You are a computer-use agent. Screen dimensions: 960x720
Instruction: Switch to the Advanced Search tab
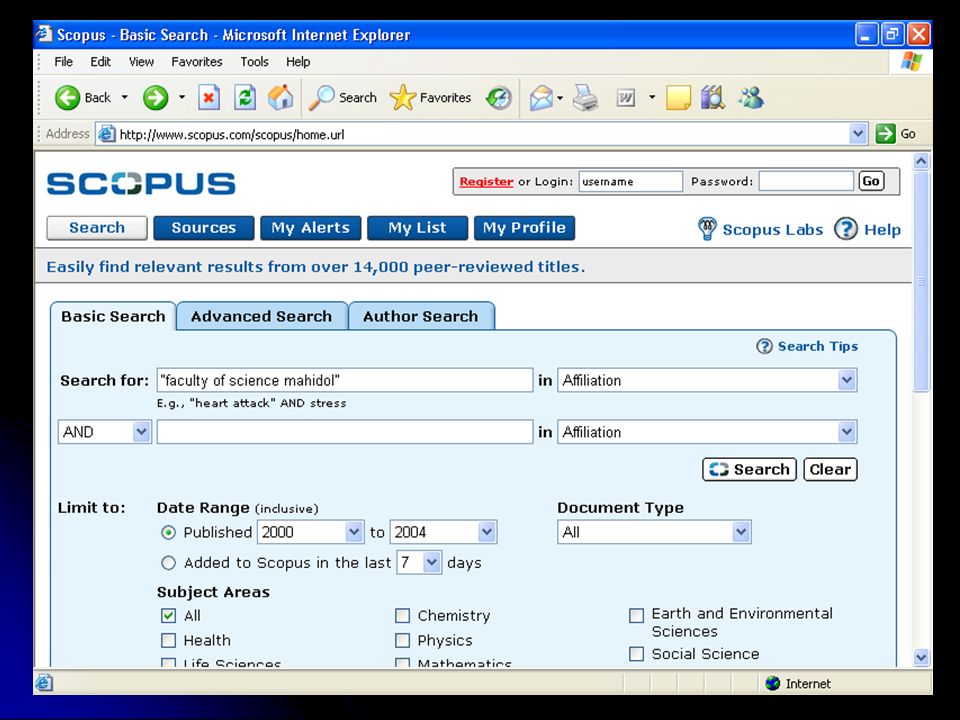pos(261,316)
